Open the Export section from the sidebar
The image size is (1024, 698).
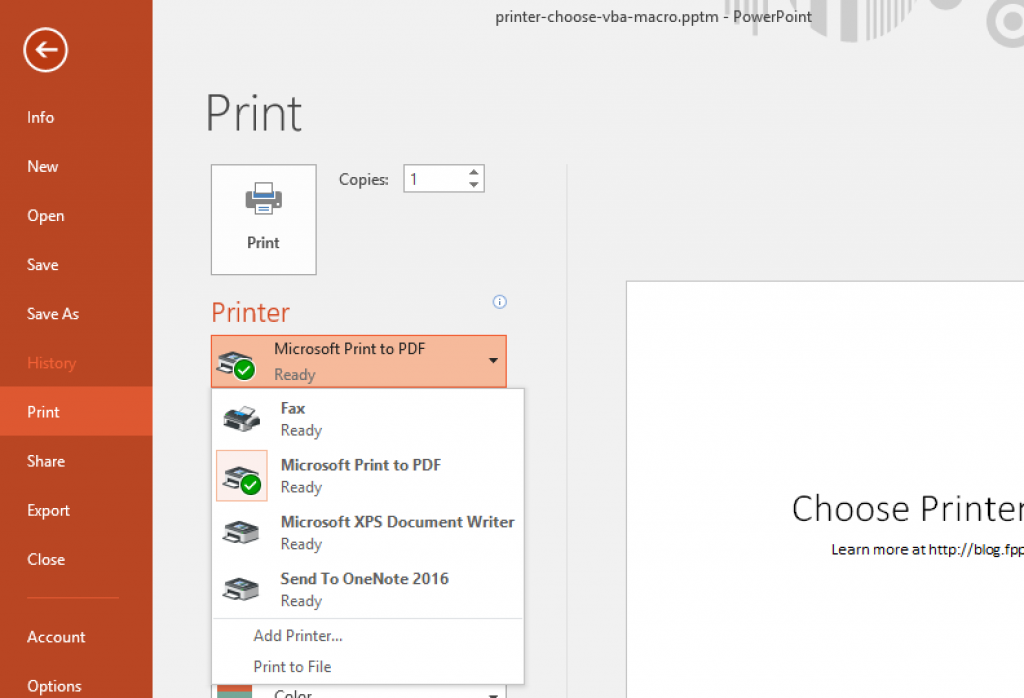pos(48,510)
